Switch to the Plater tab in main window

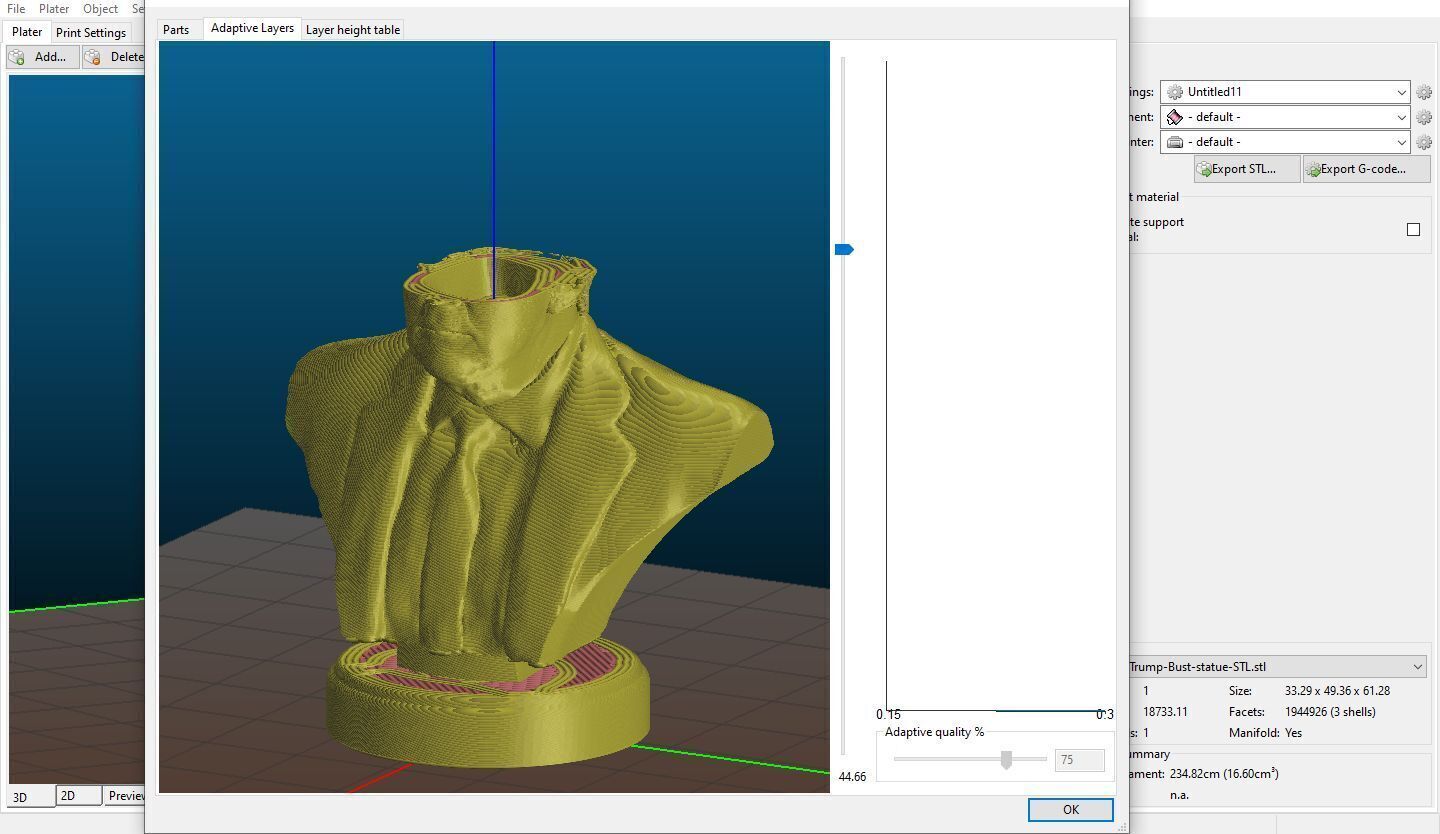[27, 32]
